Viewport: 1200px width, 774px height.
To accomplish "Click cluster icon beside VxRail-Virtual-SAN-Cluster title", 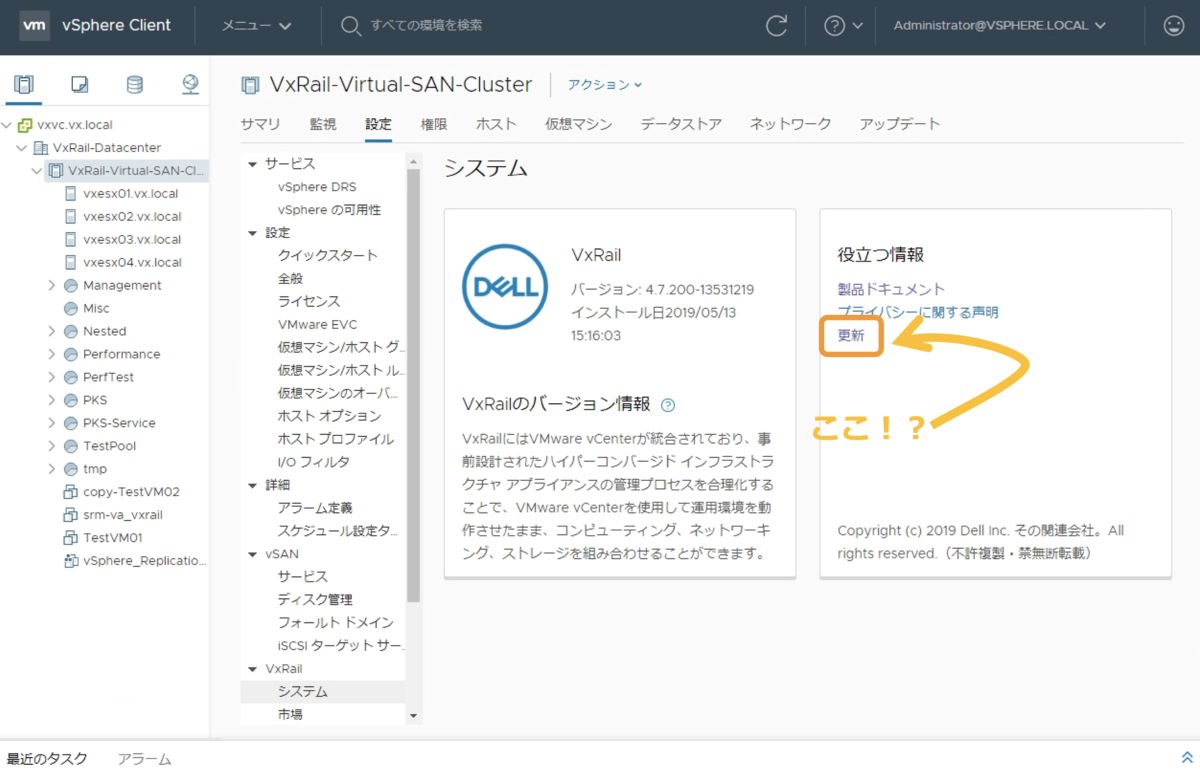I will pos(250,85).
